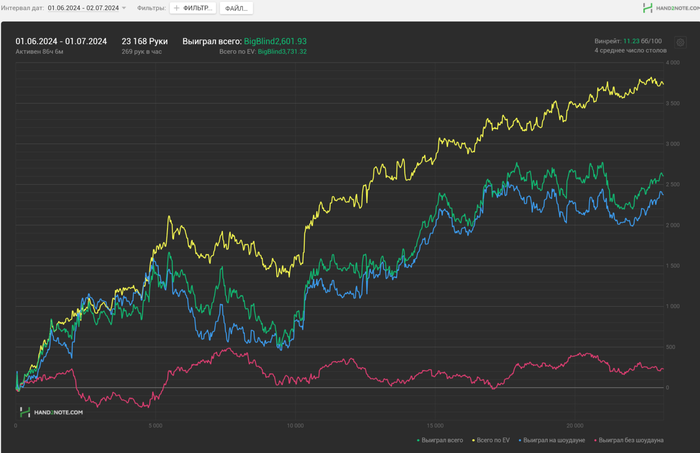700x453 pixels.
Task: Click the Винрейт 11.23 бб/100 stat
Action: [x=628, y=41]
